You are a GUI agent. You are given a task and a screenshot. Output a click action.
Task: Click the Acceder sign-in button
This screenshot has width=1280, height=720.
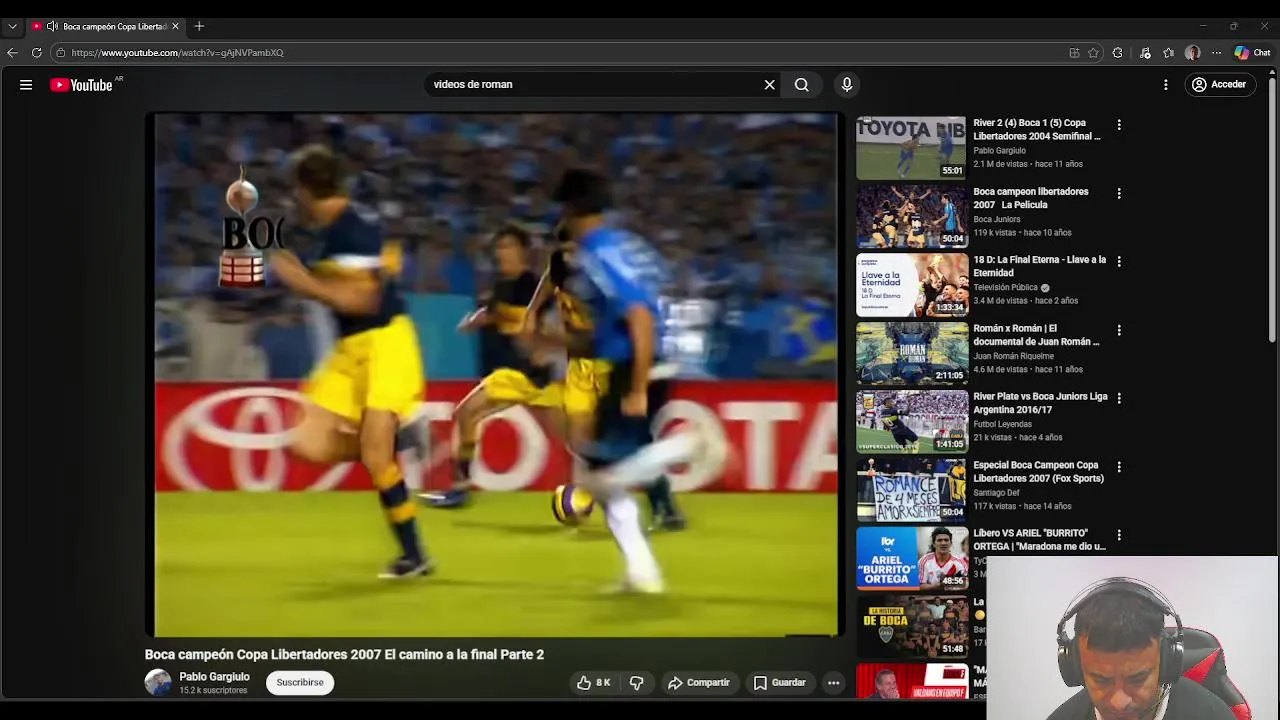click(1218, 85)
